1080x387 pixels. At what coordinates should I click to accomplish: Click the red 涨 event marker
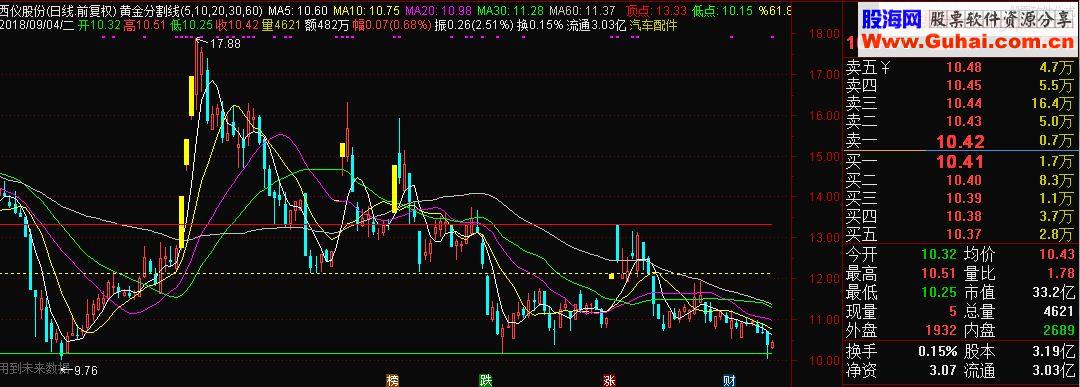pyautogui.click(x=609, y=381)
